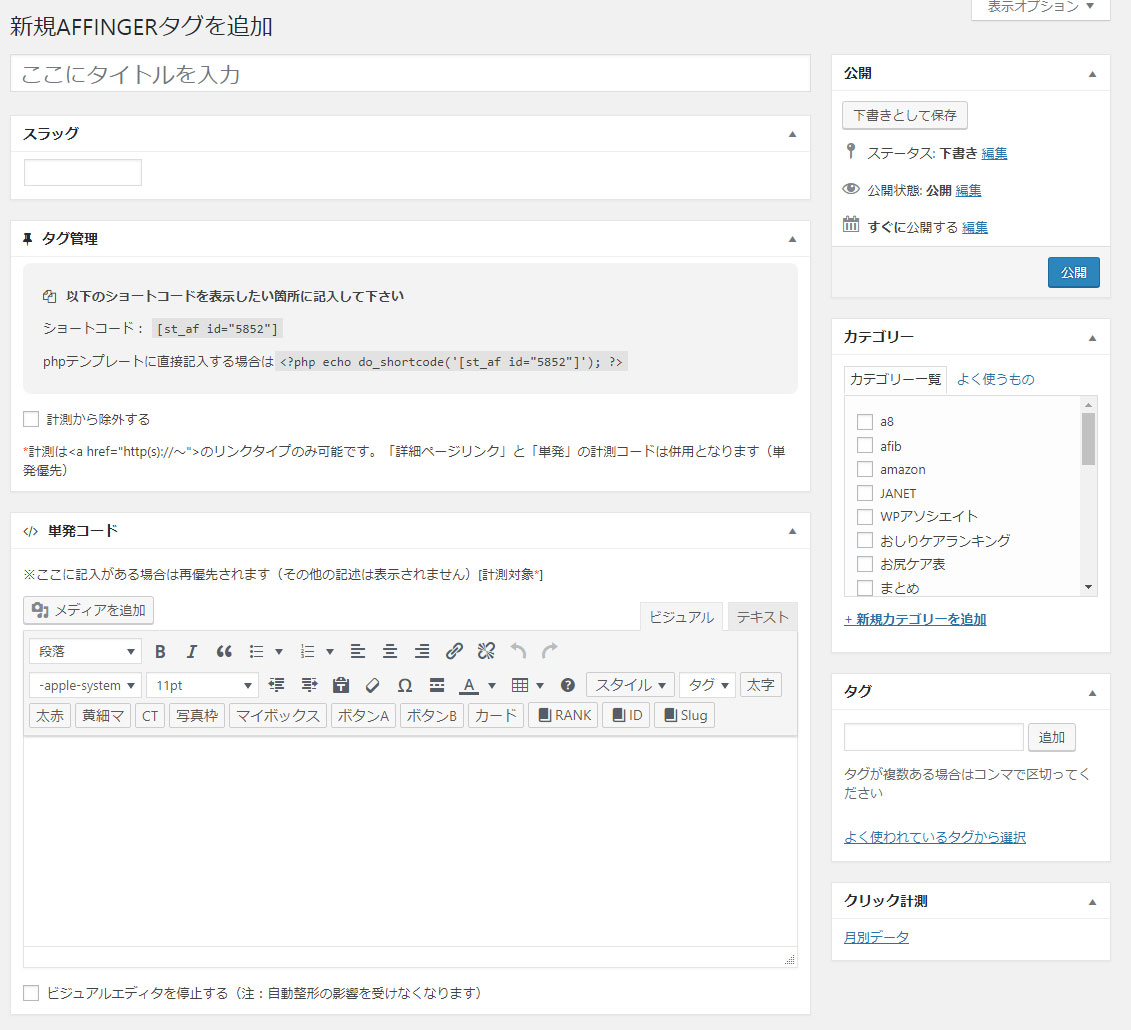The height and width of the screenshot is (1030, 1131).
Task: Open 月別データ link
Action: point(876,937)
